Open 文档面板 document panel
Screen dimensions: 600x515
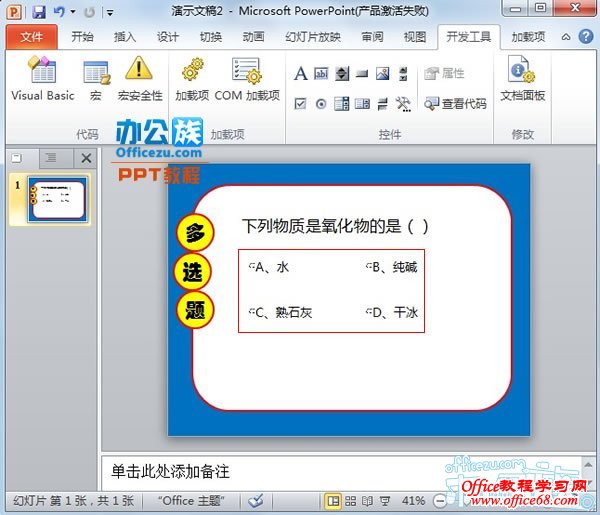pyautogui.click(x=522, y=79)
